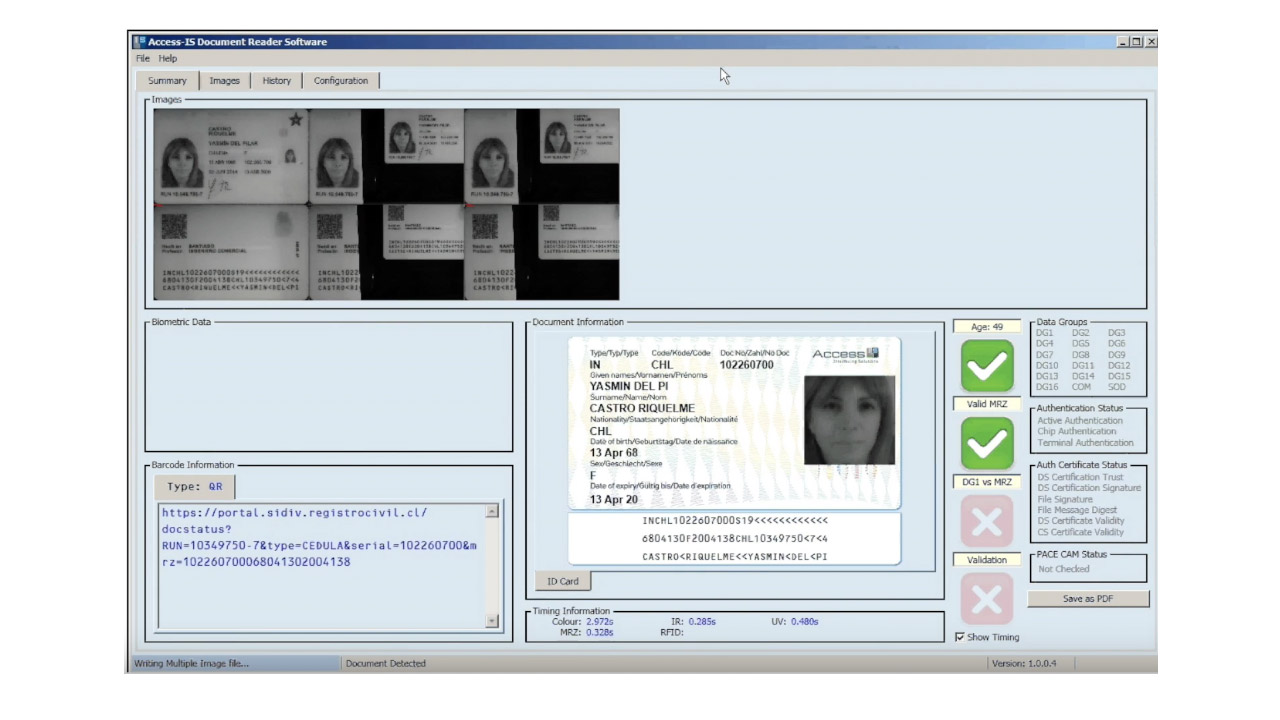Click the Save as PDF button
The width and height of the screenshot is (1280, 720).
pos(1088,598)
